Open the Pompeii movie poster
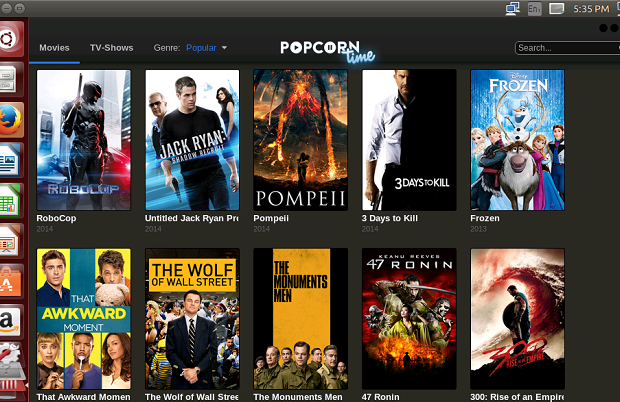The image size is (620, 402). [x=301, y=140]
